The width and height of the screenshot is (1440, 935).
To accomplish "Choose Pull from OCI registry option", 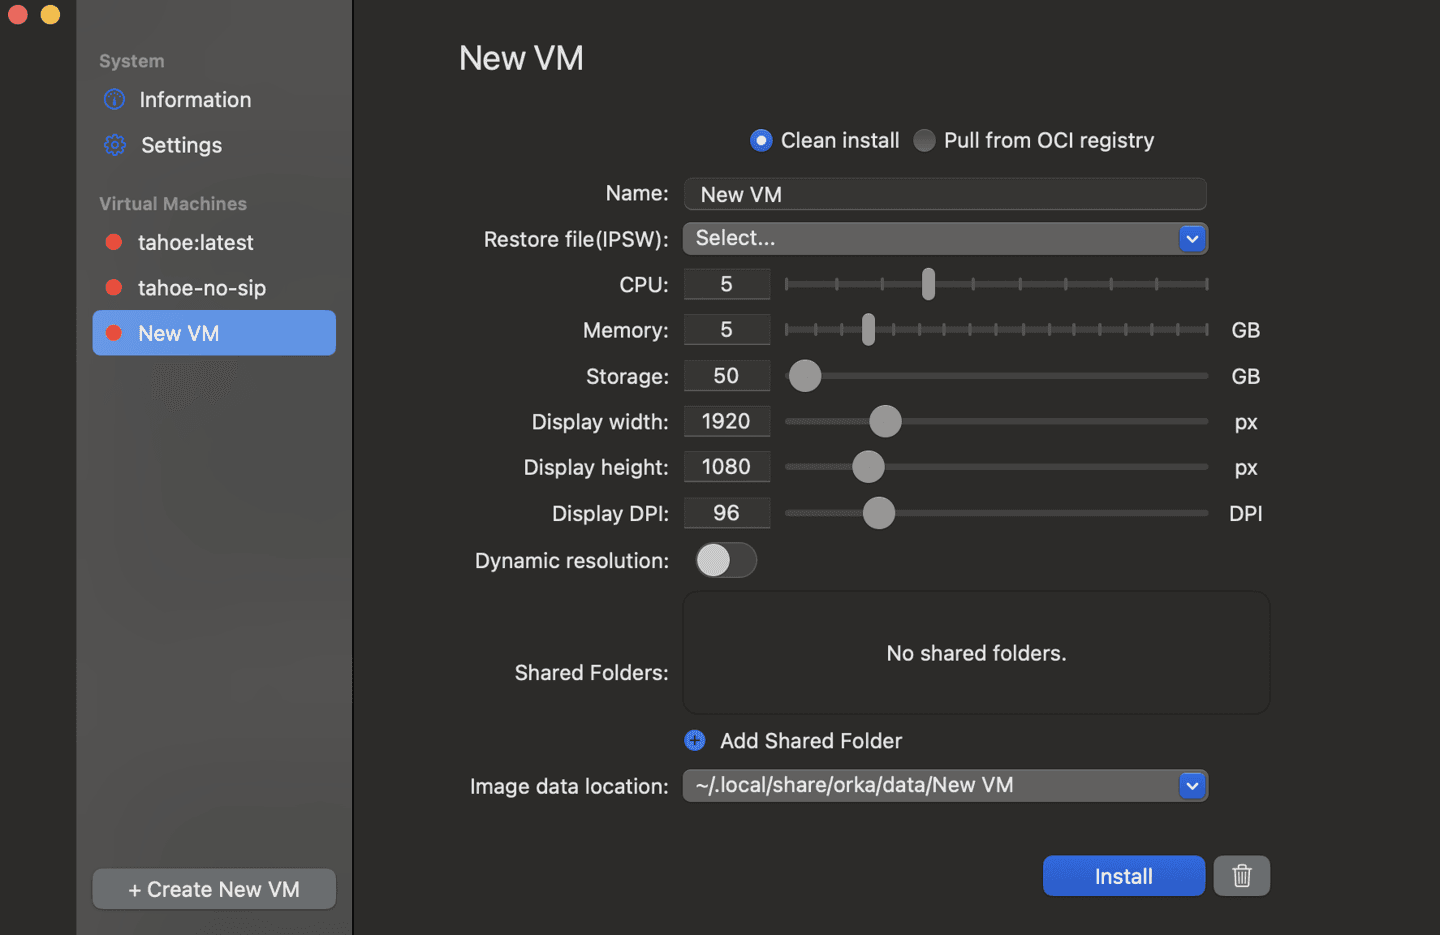I will point(925,141).
